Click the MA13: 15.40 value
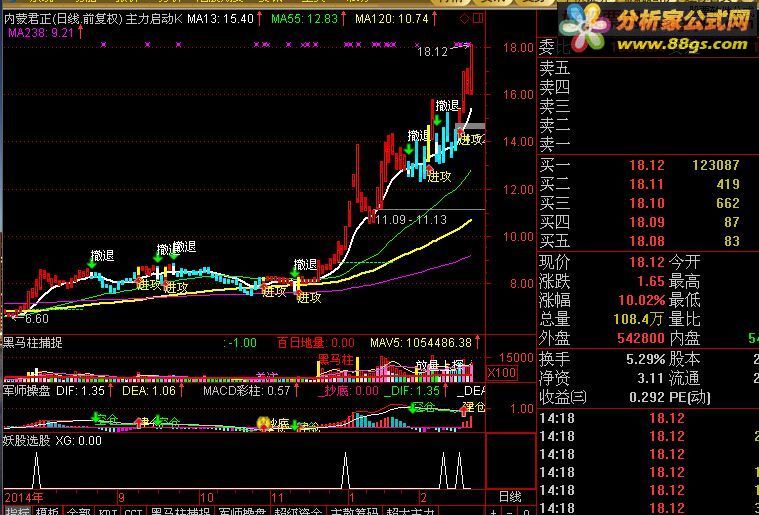 pos(221,19)
